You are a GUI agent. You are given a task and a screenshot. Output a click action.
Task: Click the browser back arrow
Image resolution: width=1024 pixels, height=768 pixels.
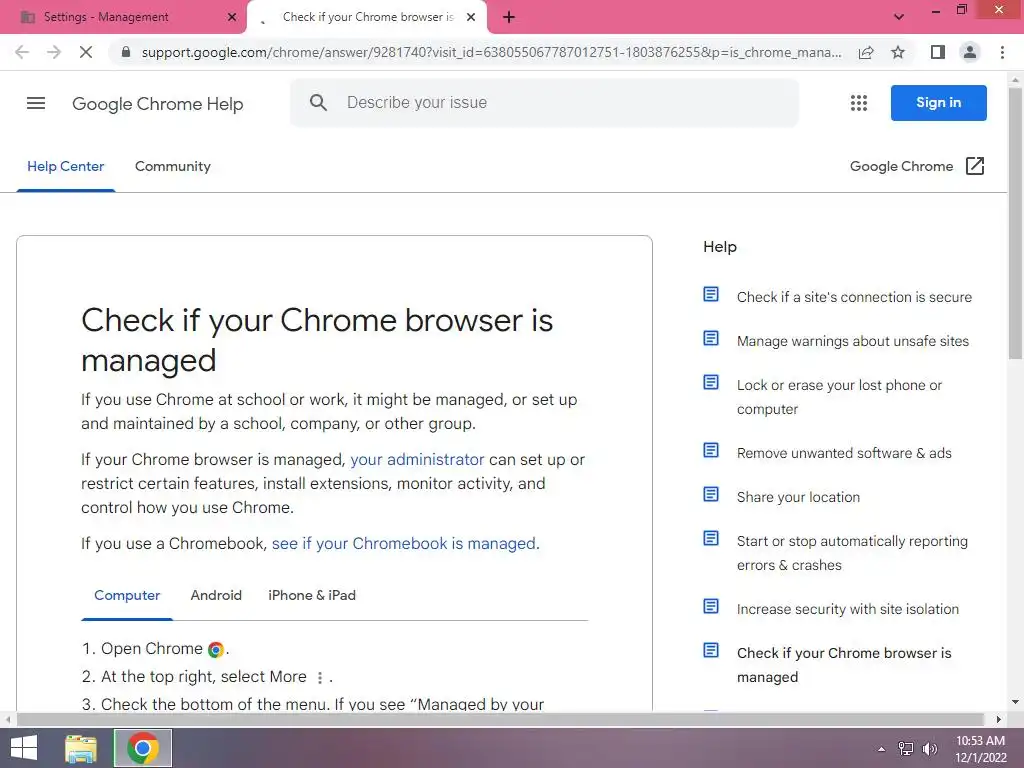click(22, 52)
